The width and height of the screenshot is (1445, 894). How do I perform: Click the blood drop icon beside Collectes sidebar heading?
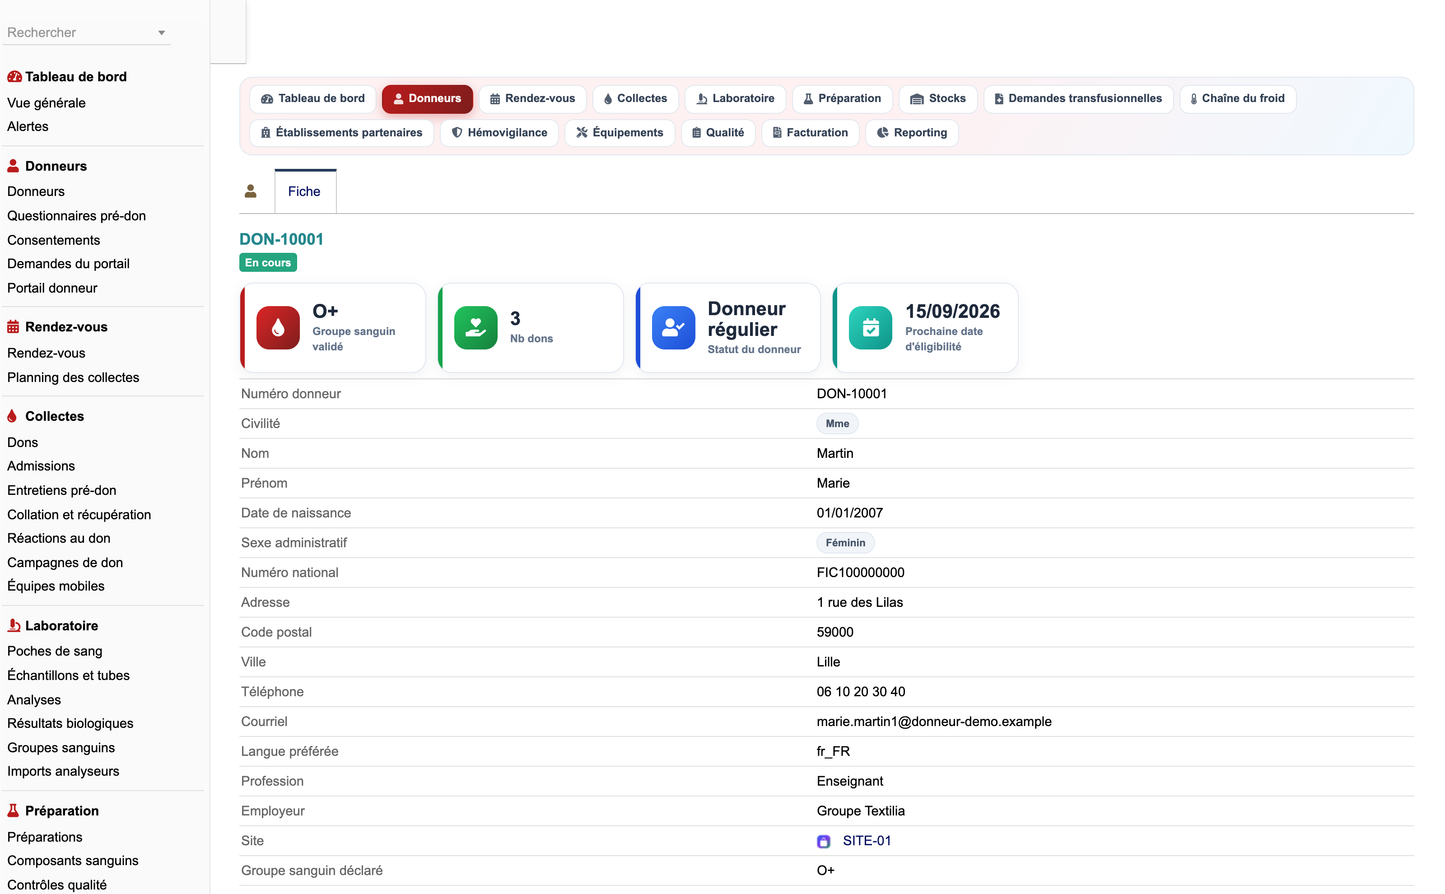[x=12, y=416]
